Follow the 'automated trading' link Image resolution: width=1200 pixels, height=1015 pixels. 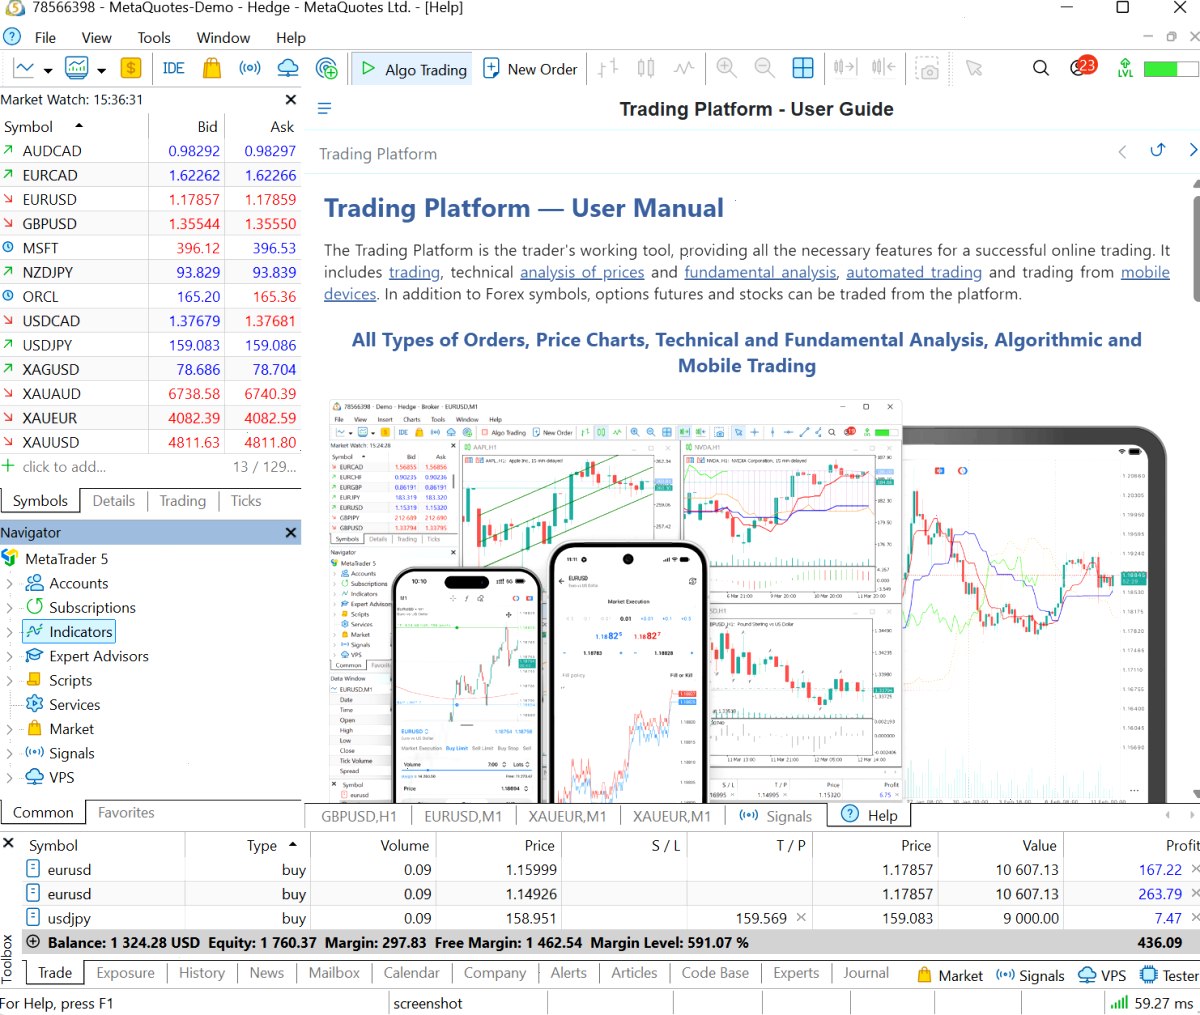(x=914, y=272)
